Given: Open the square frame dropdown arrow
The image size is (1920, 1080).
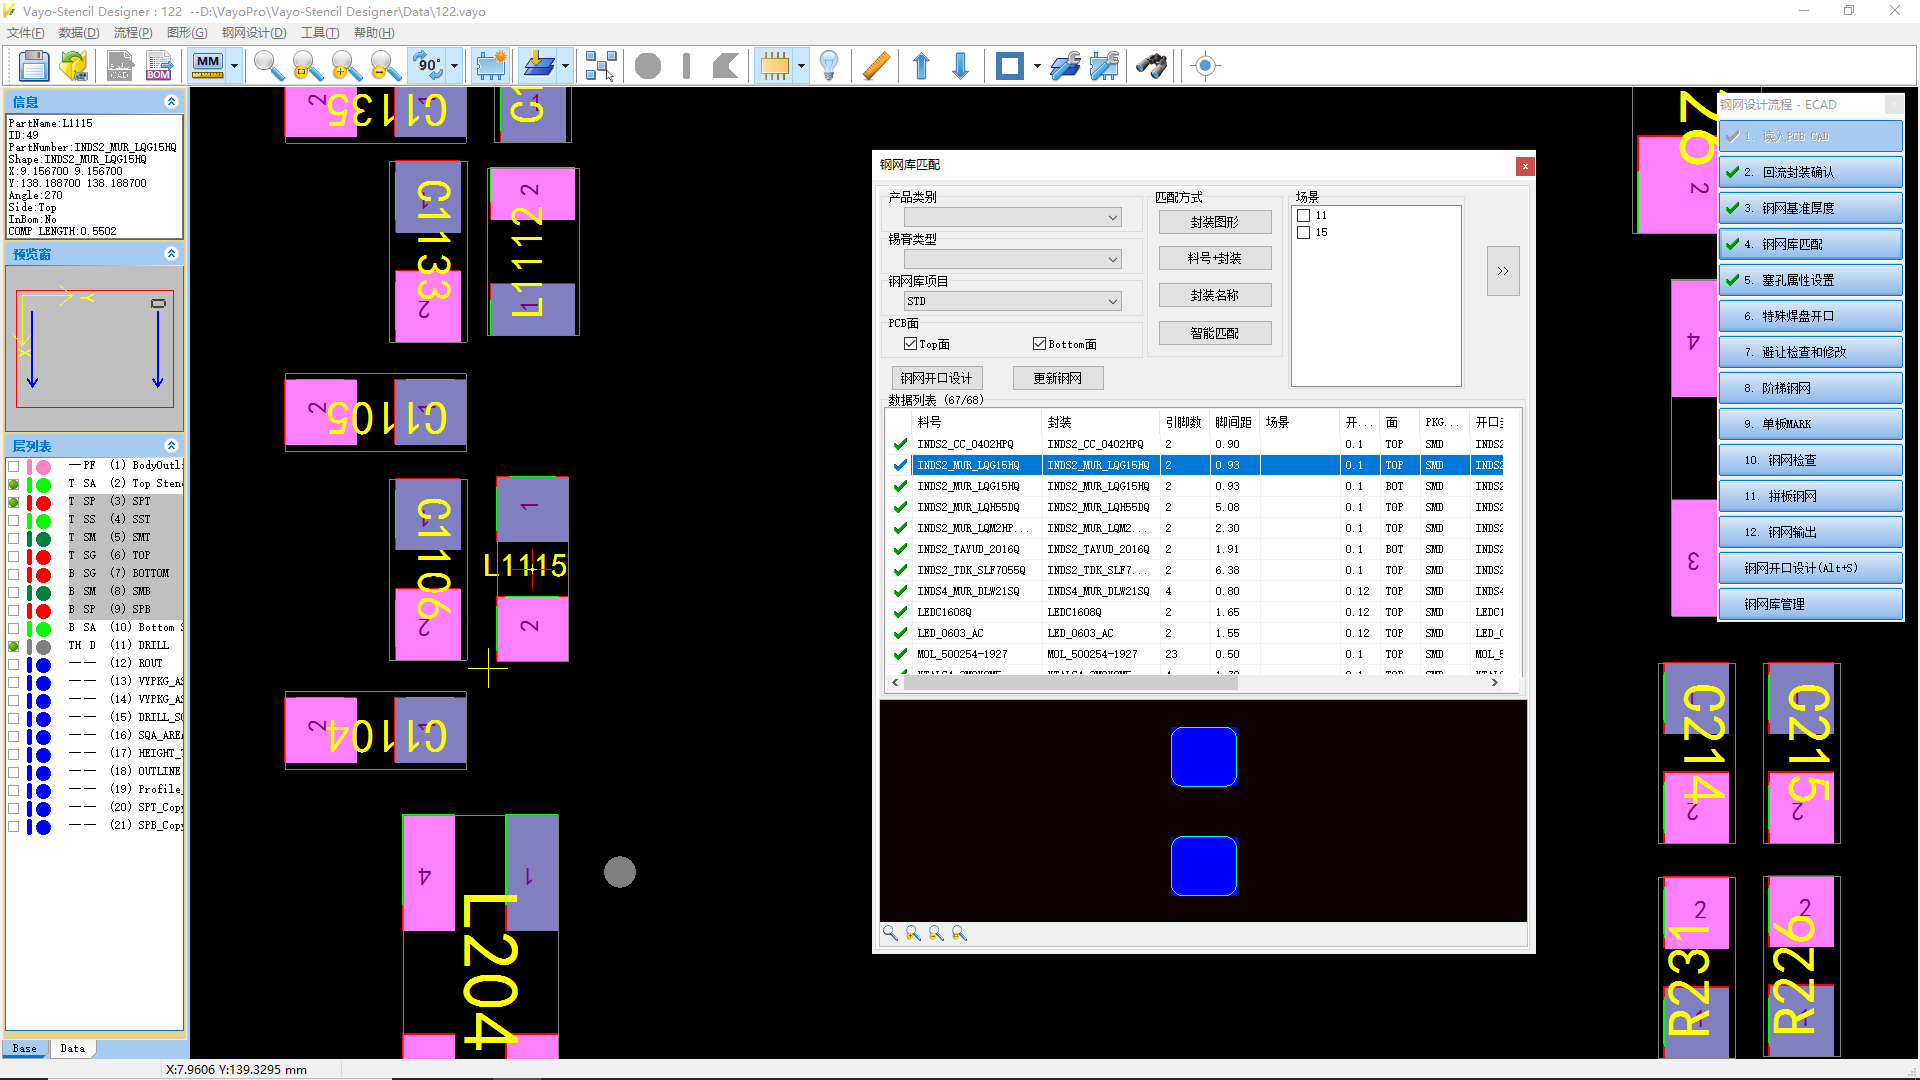Looking at the screenshot, I should point(1037,67).
